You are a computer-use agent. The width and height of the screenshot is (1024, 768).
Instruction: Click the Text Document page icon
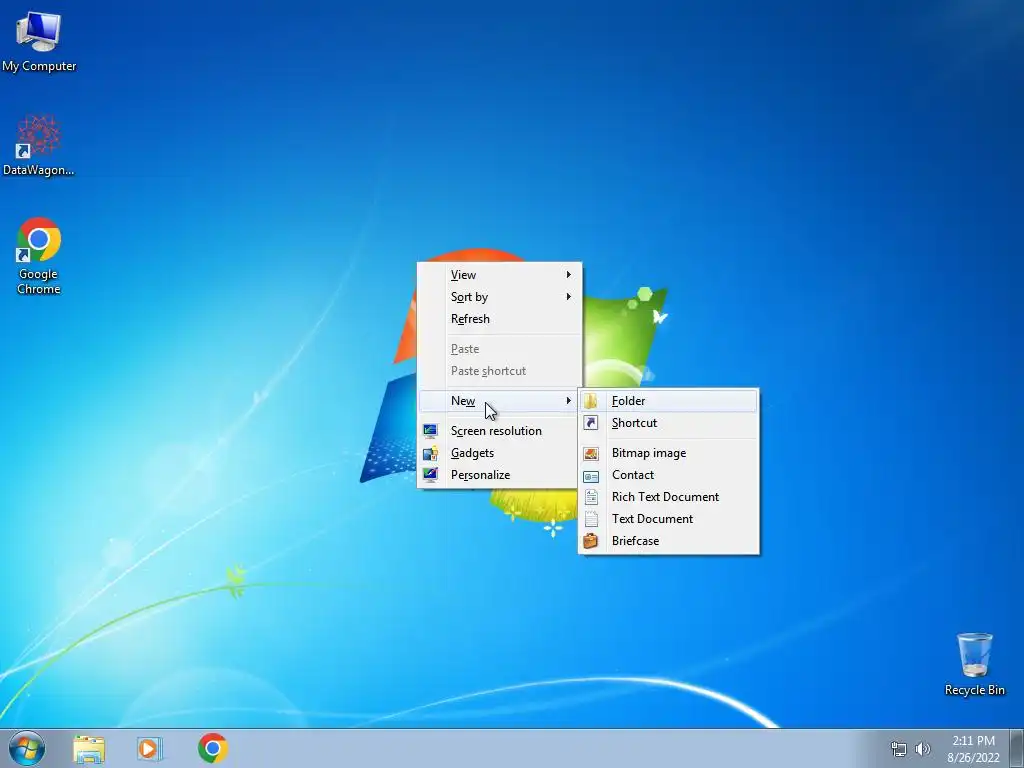tap(590, 519)
